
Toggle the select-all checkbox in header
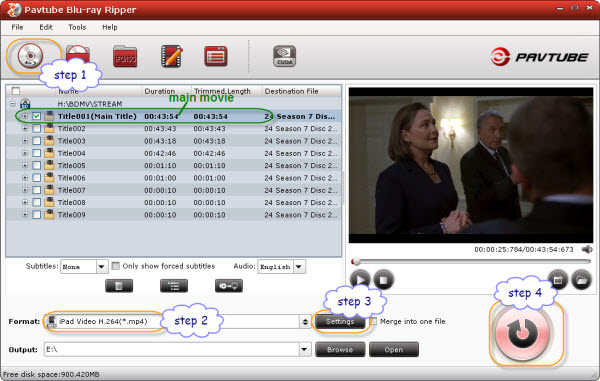tap(16, 91)
